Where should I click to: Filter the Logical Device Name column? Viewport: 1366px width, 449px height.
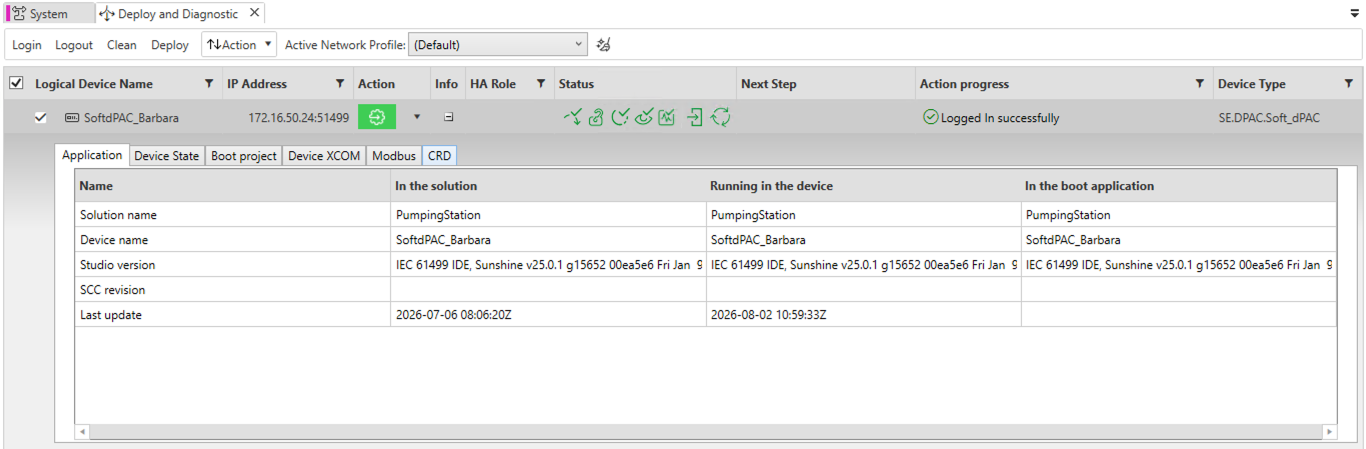208,83
